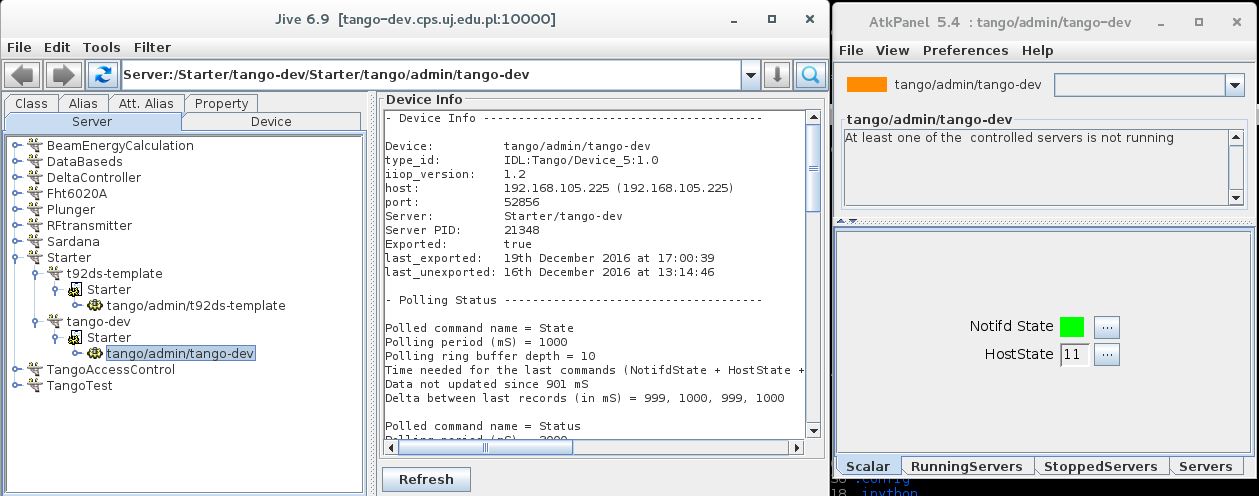
Task: Click the down-arrow go button beside path
Action: 778,74
